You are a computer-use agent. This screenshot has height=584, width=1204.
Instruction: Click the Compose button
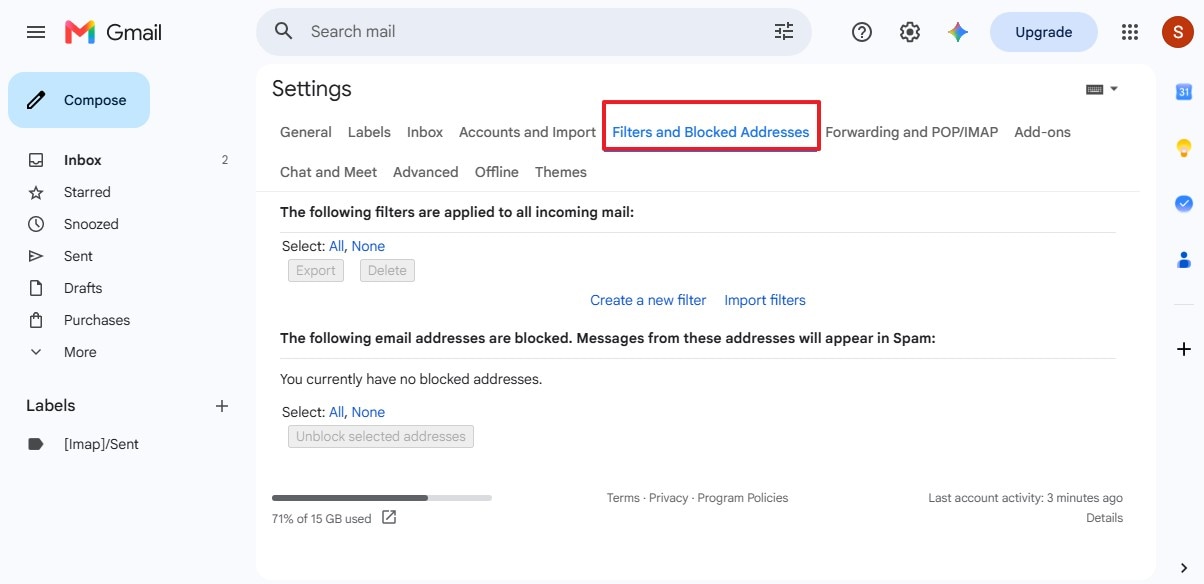79,100
